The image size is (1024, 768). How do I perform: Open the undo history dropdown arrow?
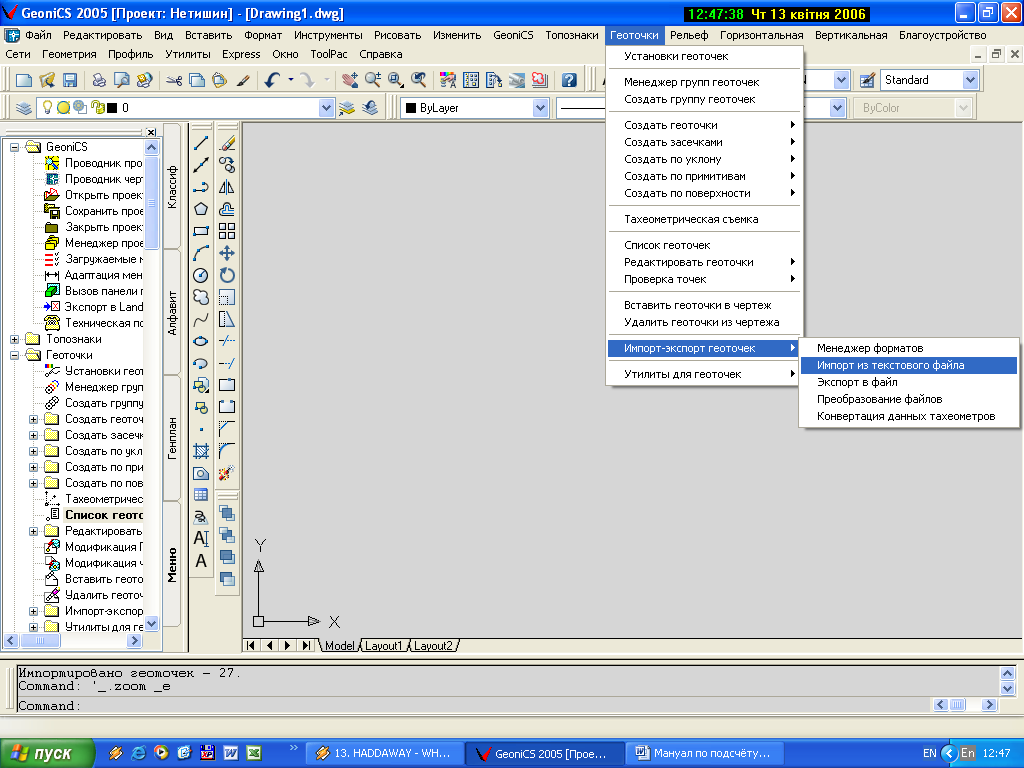291,80
